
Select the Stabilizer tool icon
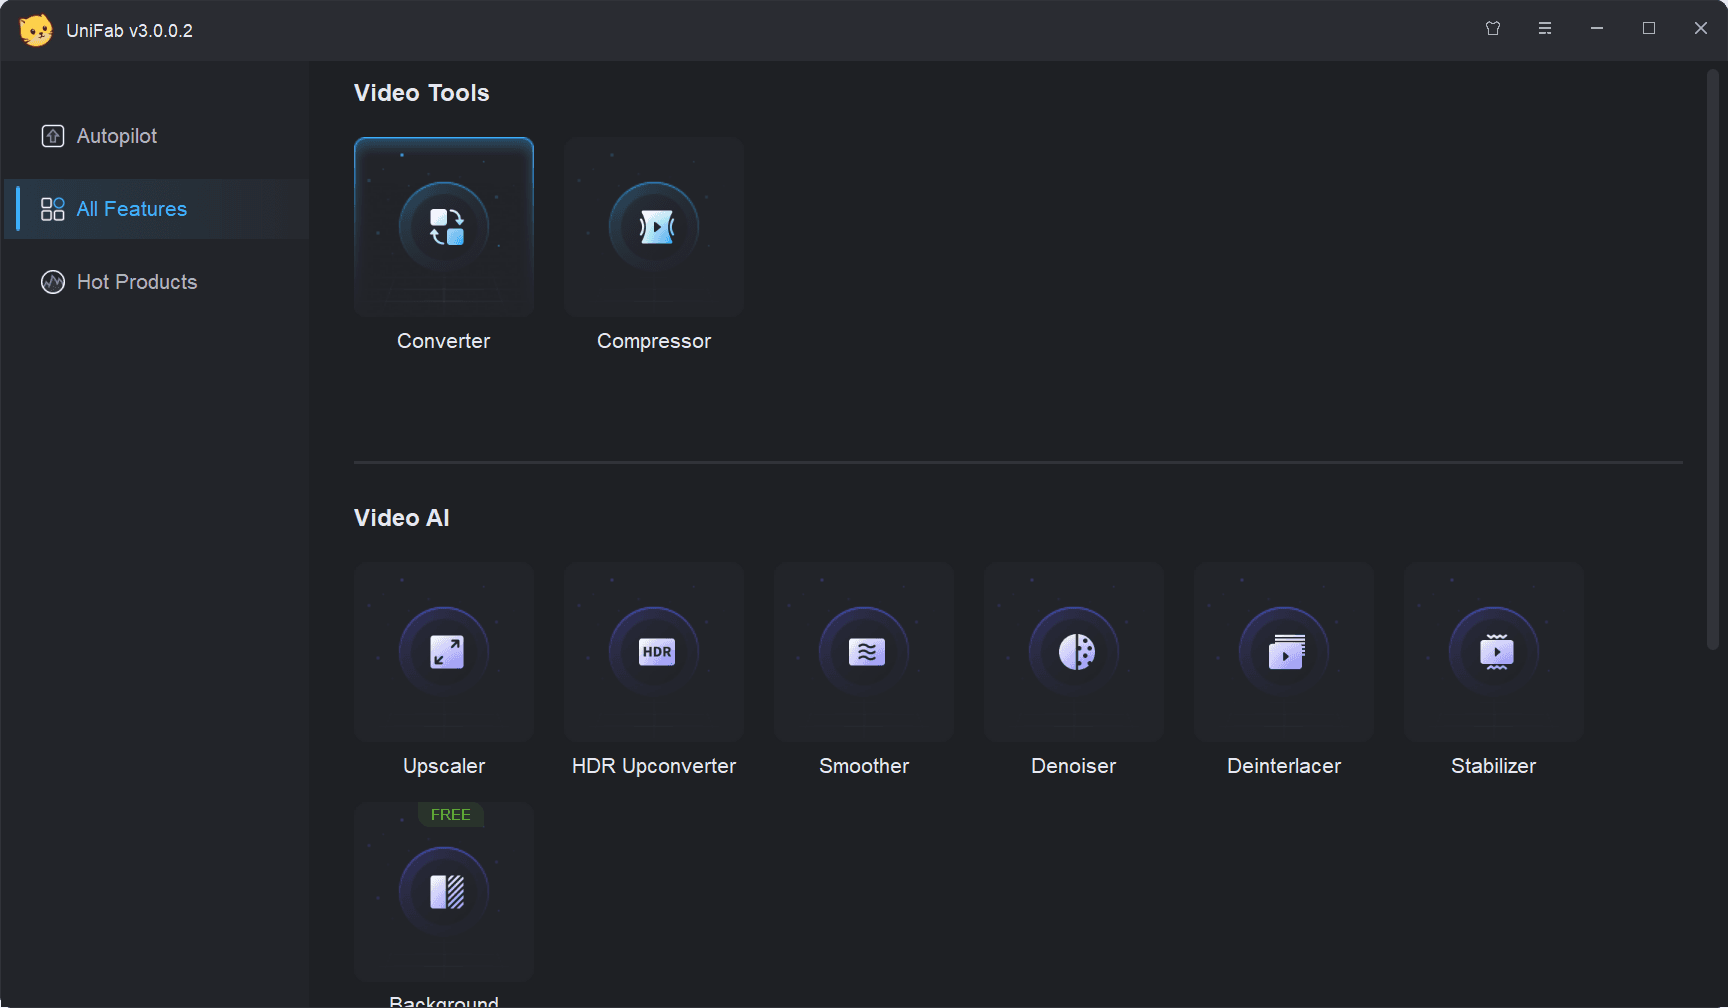point(1494,652)
